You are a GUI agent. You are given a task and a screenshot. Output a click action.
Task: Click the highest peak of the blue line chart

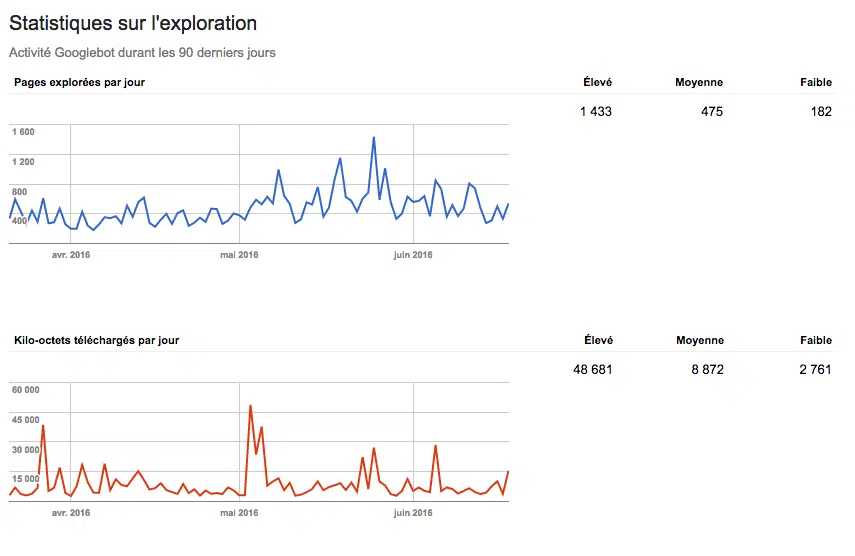click(x=373, y=138)
